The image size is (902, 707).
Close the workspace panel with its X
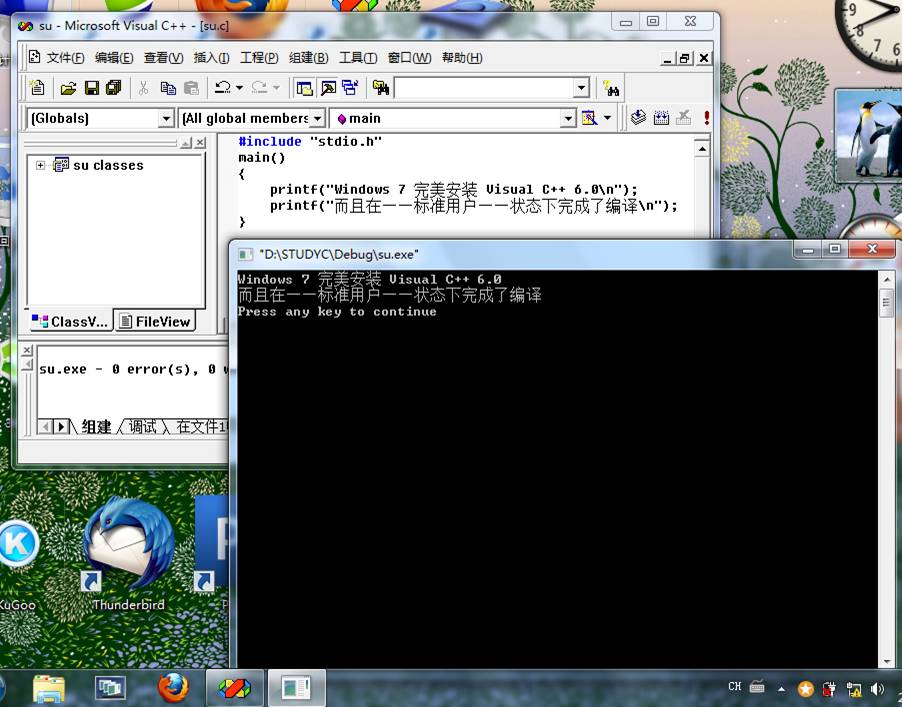pyautogui.click(x=200, y=143)
